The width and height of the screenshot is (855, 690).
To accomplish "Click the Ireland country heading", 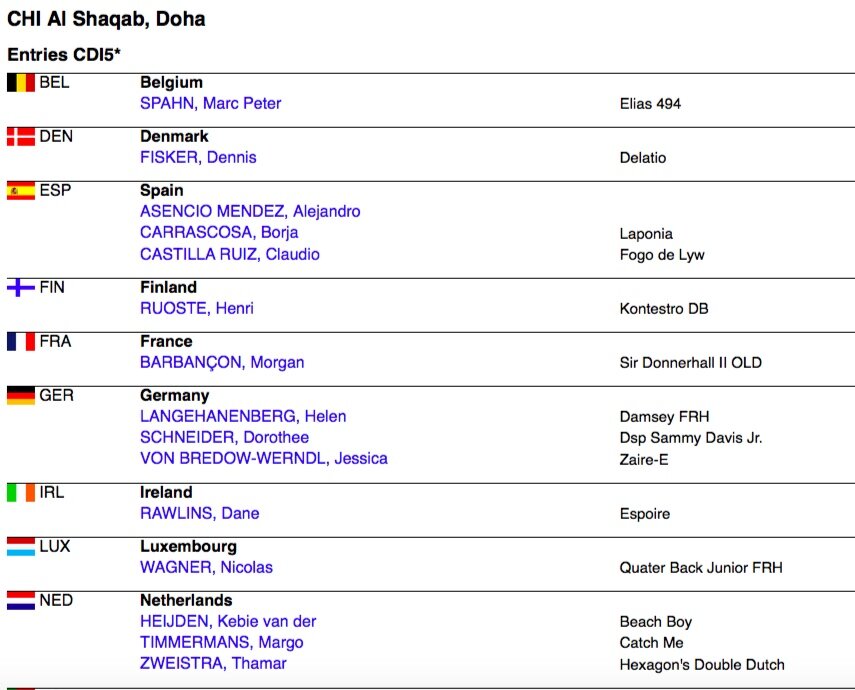I will tap(166, 493).
